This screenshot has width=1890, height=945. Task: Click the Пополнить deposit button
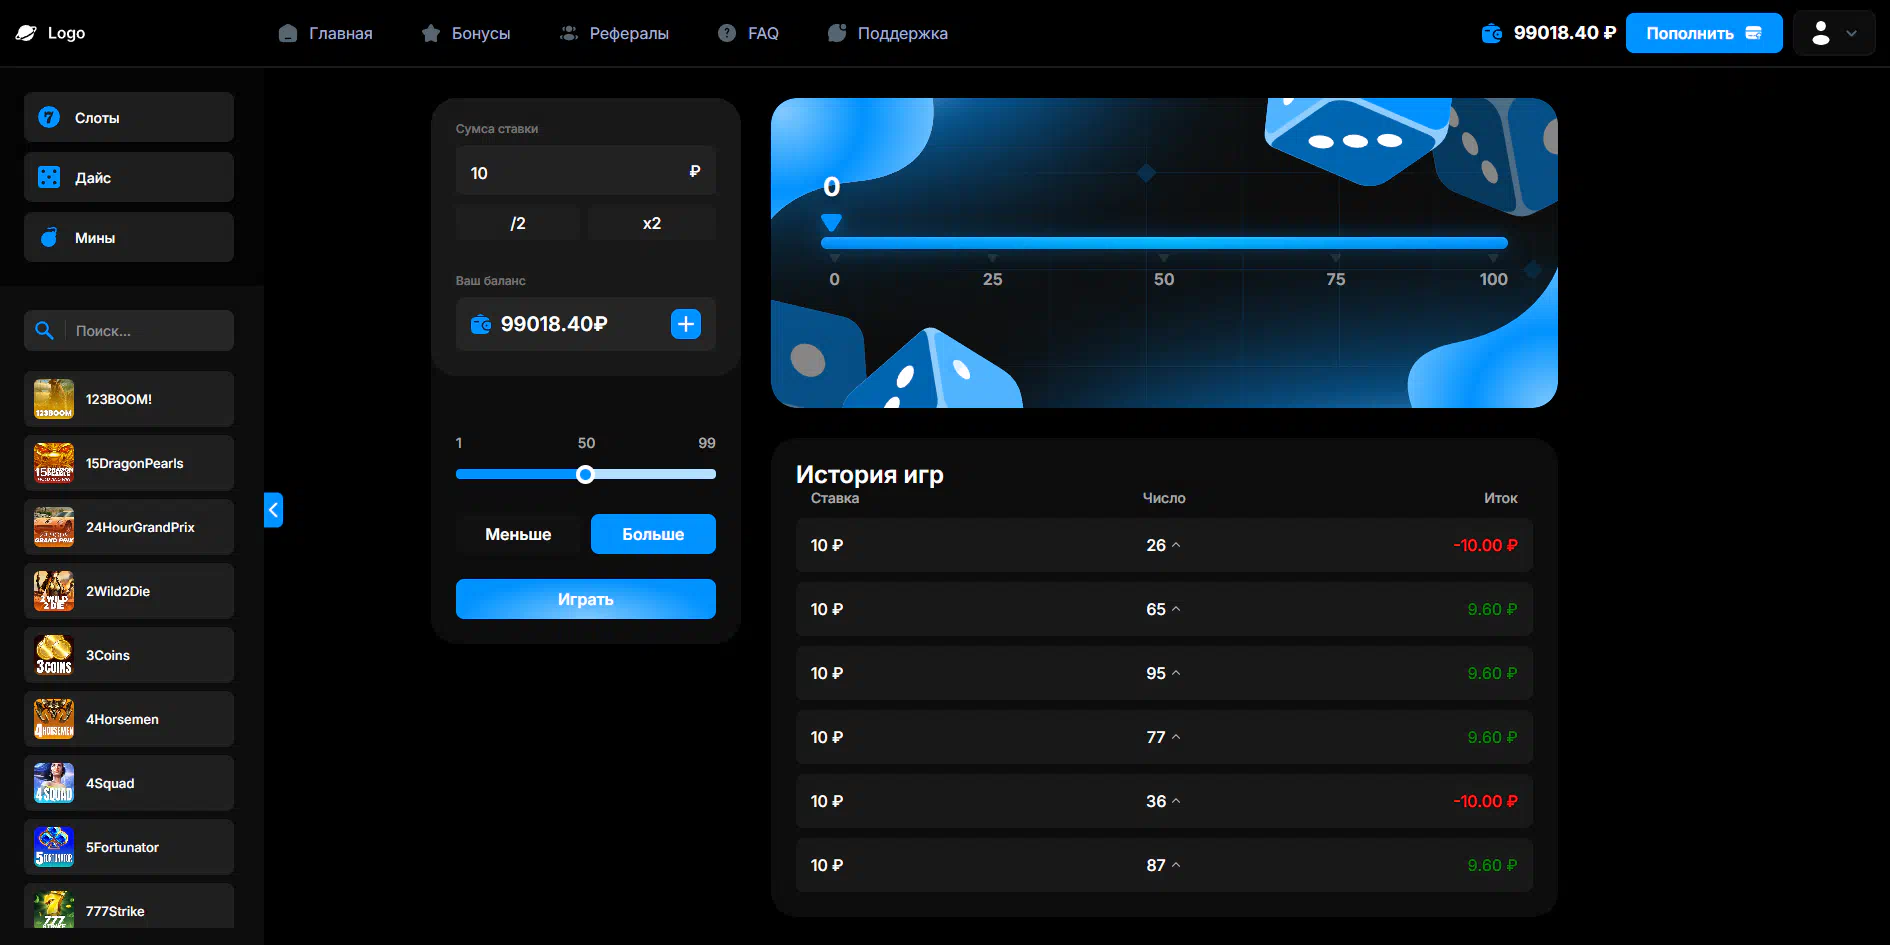point(1703,33)
